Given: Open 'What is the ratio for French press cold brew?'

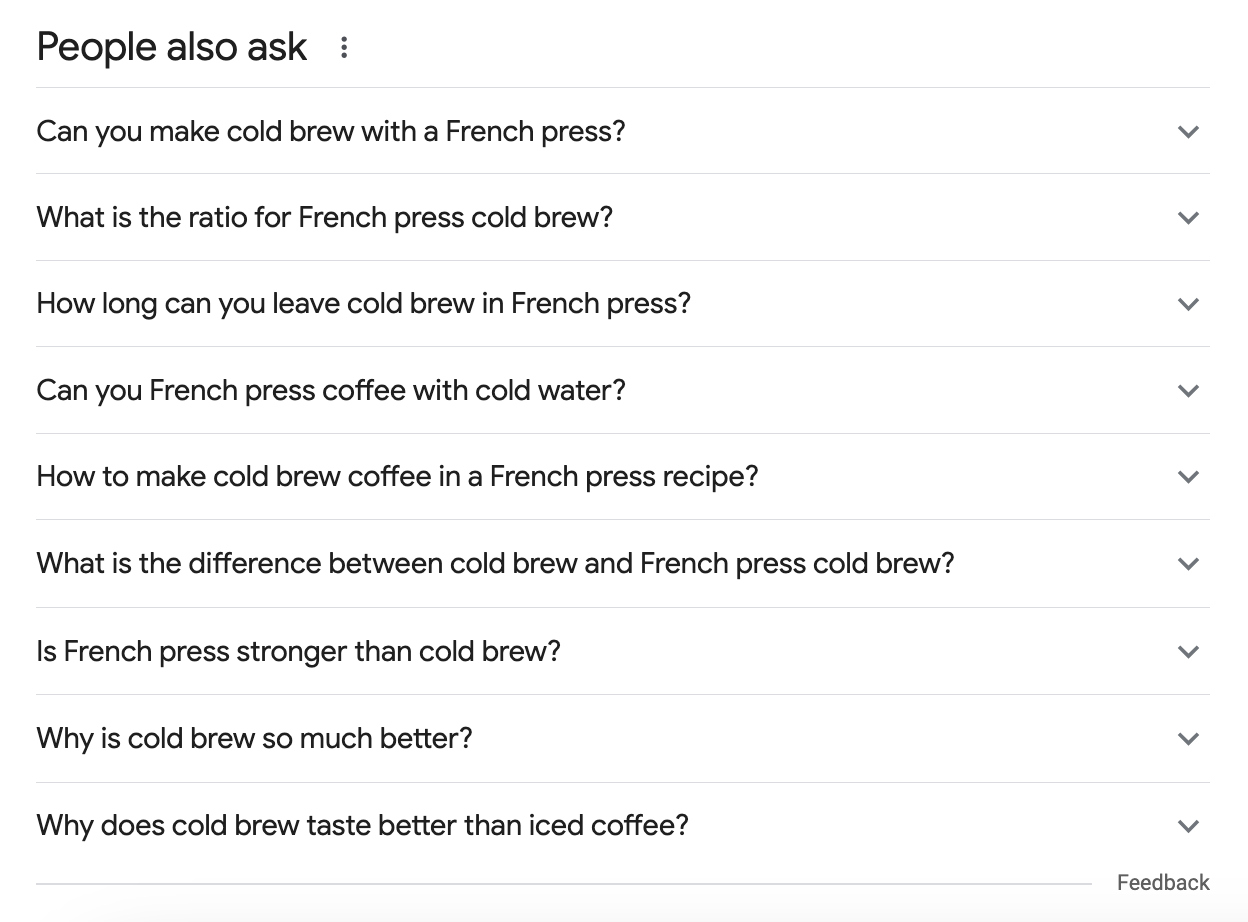Looking at the screenshot, I should 324,218.
